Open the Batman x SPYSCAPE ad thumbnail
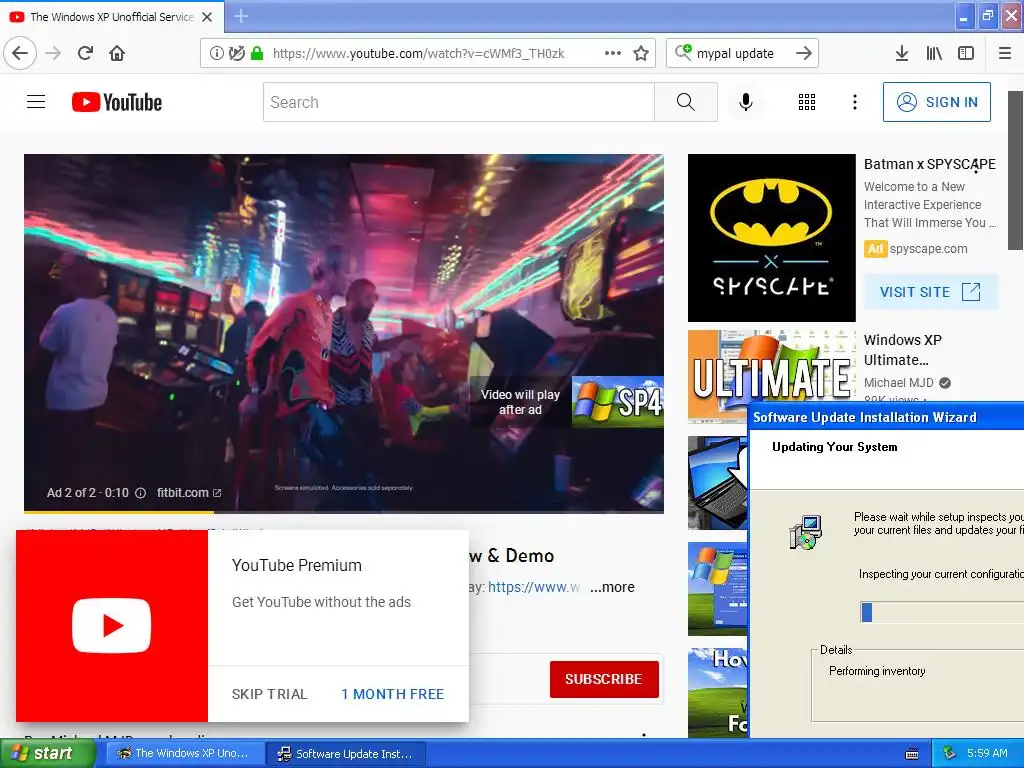 tap(771, 238)
